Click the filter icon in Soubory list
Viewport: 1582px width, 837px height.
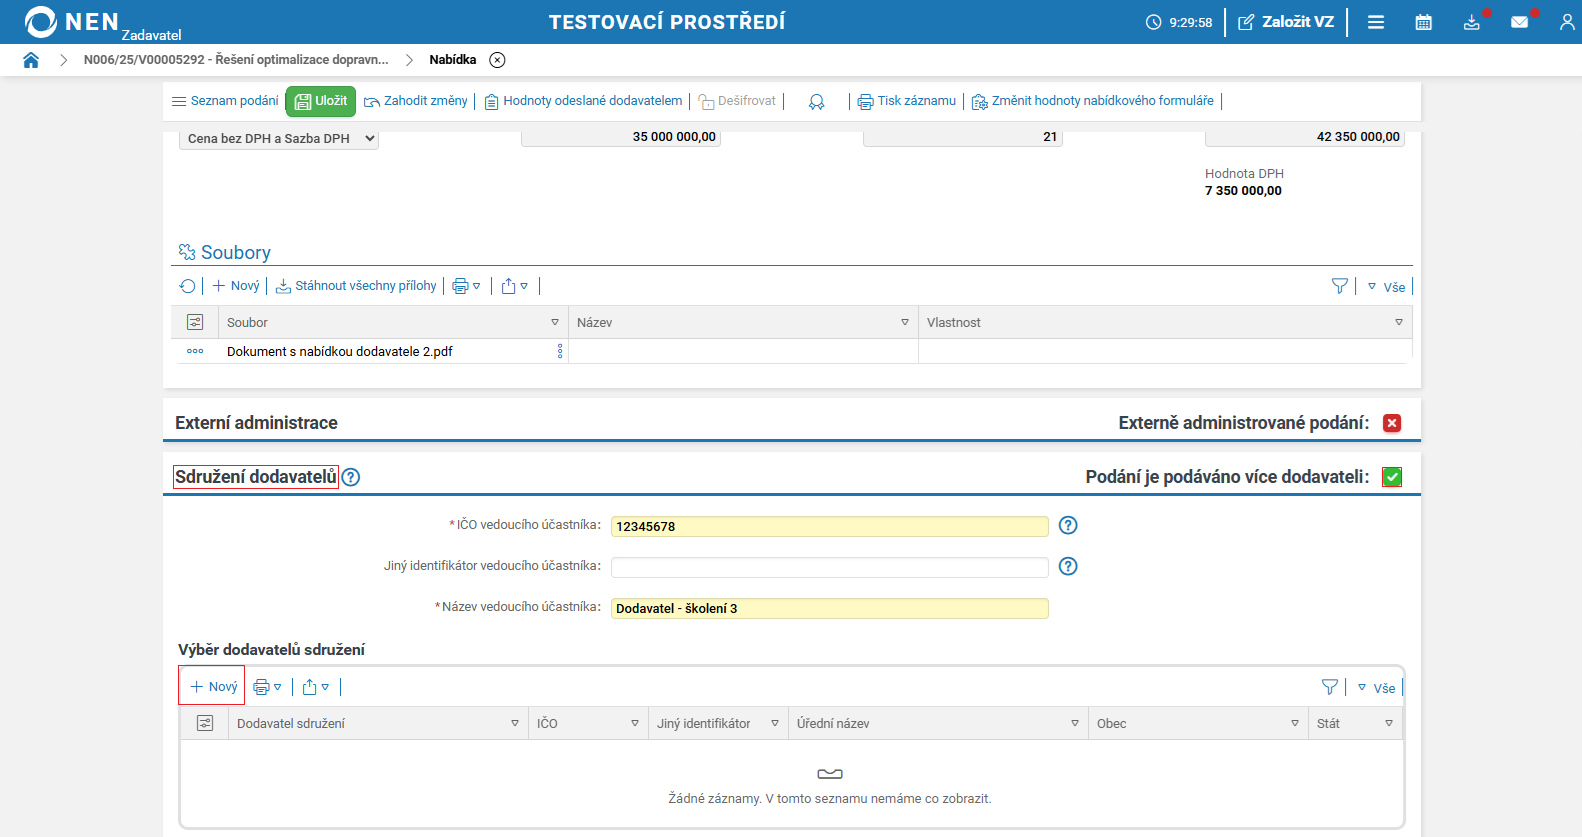click(x=1340, y=286)
